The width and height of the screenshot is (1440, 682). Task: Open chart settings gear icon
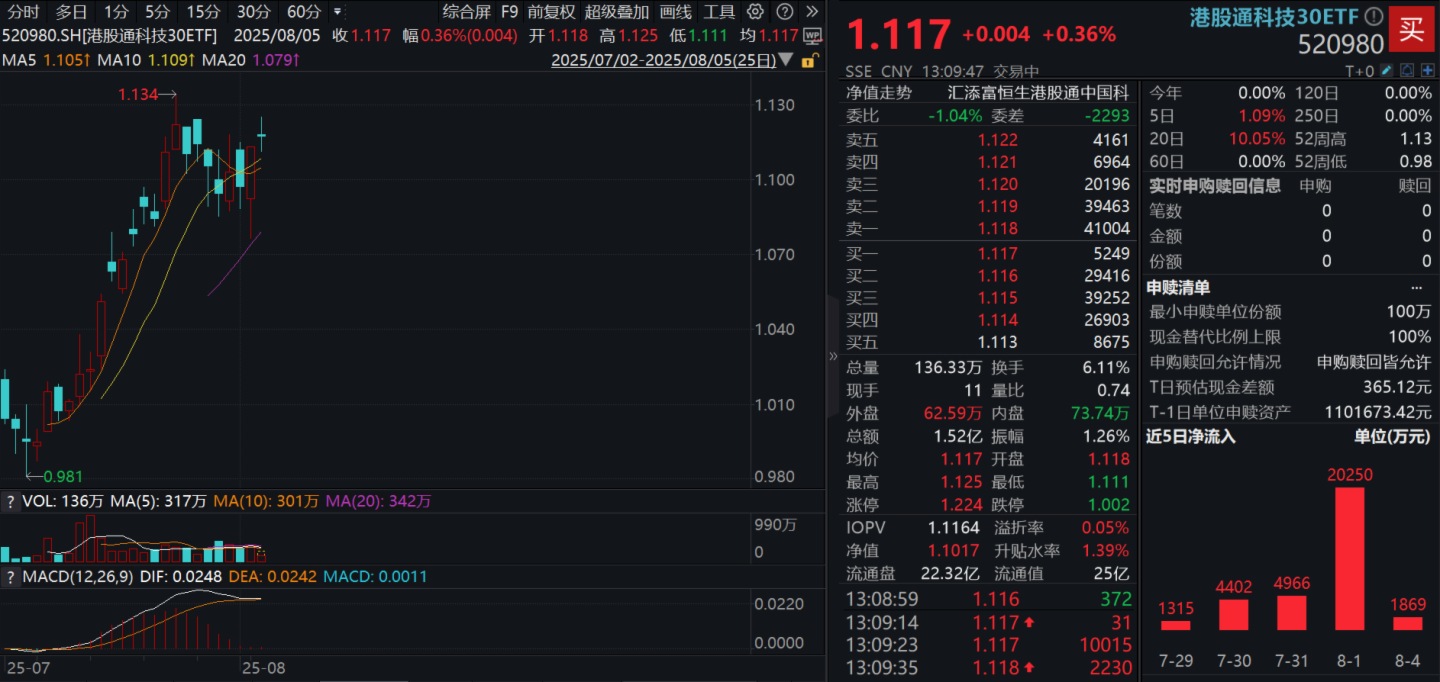click(x=756, y=12)
